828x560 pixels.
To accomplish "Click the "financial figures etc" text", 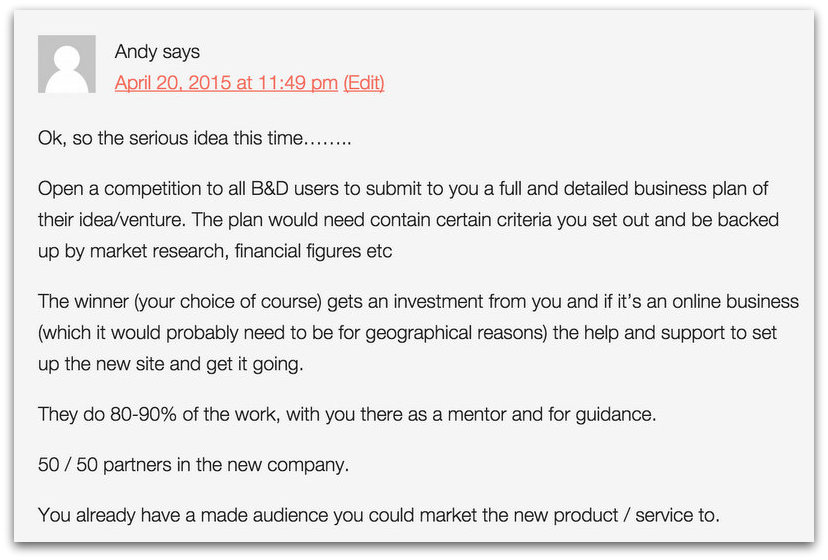I will pyautogui.click(x=313, y=251).
